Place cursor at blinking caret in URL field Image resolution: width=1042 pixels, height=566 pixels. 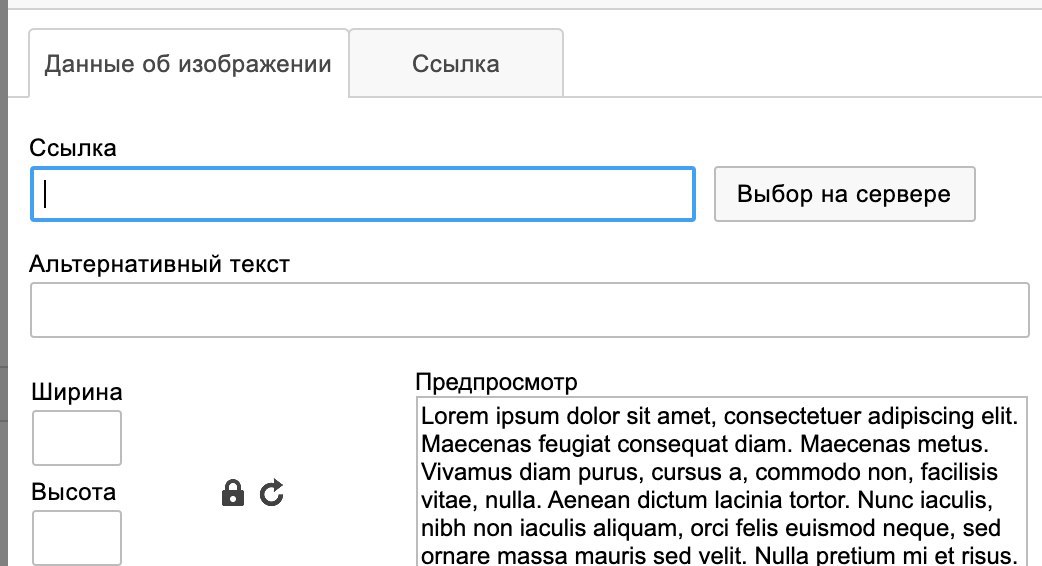pos(45,194)
